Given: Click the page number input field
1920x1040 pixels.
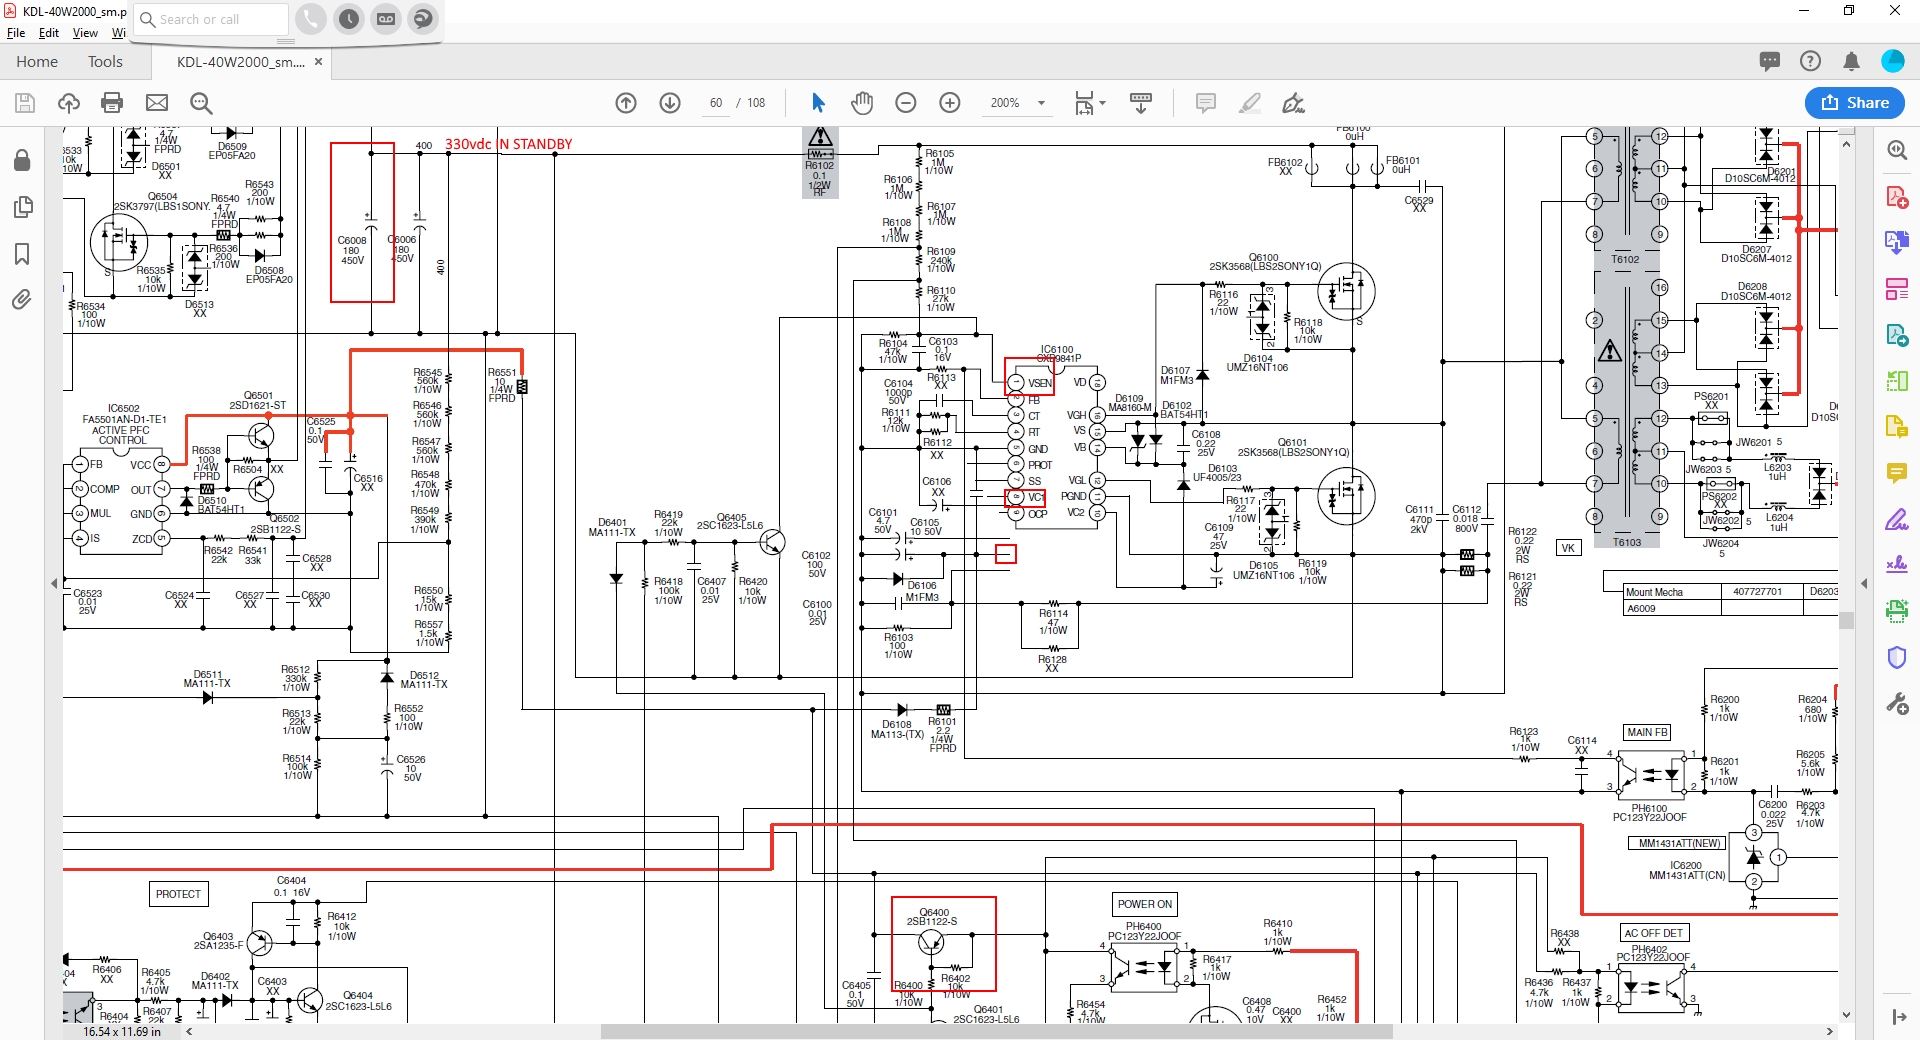Looking at the screenshot, I should click(716, 103).
